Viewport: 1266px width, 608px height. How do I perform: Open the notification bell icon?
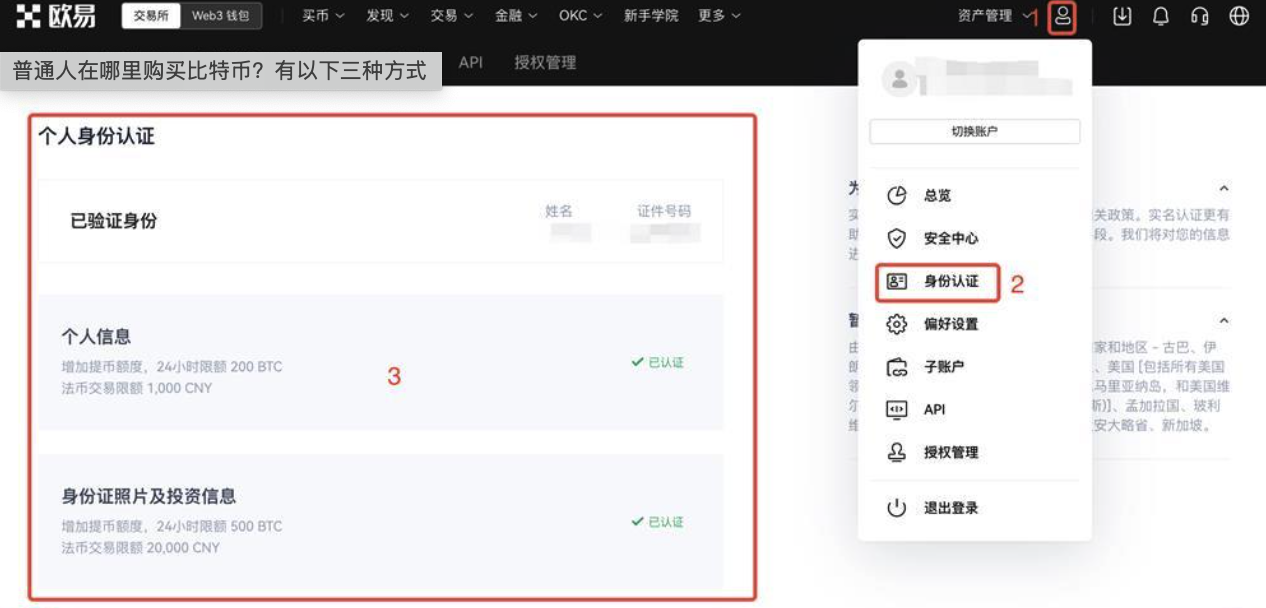[1161, 17]
